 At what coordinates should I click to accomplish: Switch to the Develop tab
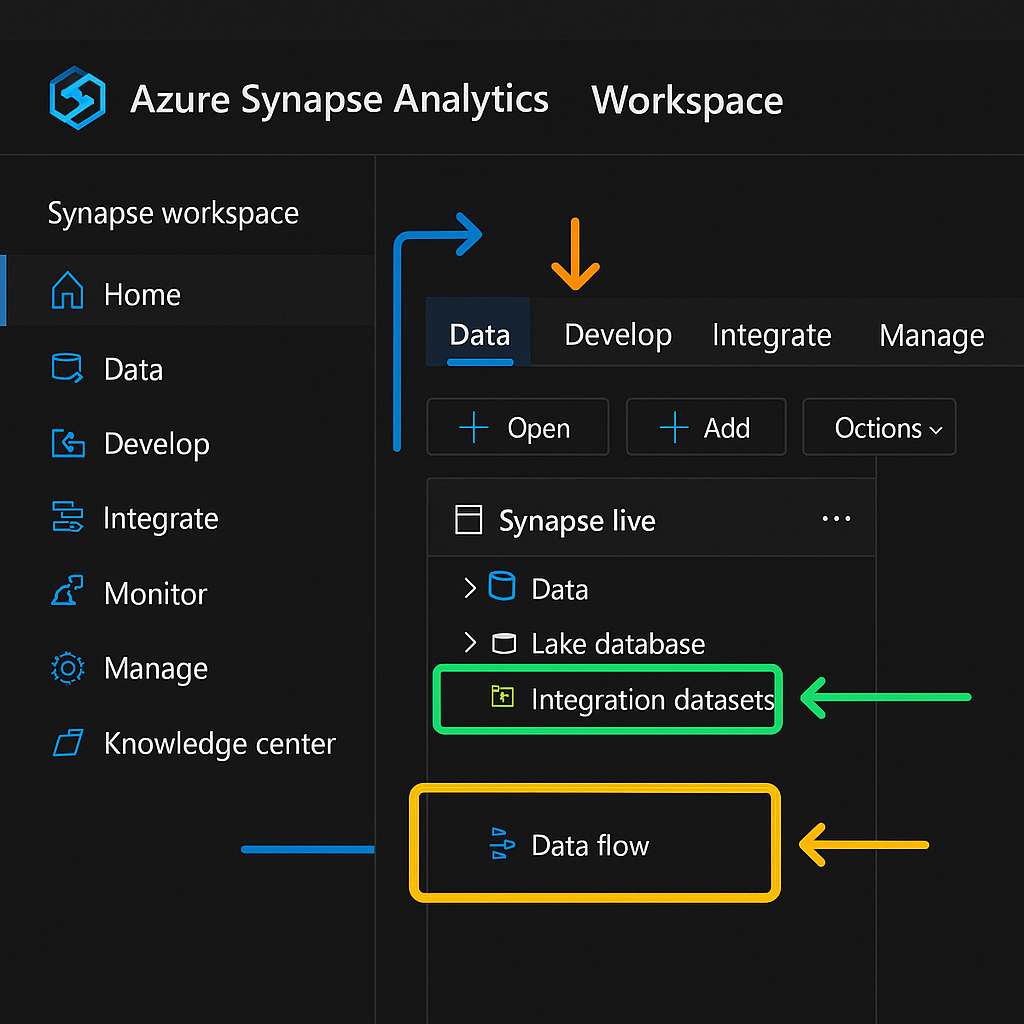pos(618,334)
